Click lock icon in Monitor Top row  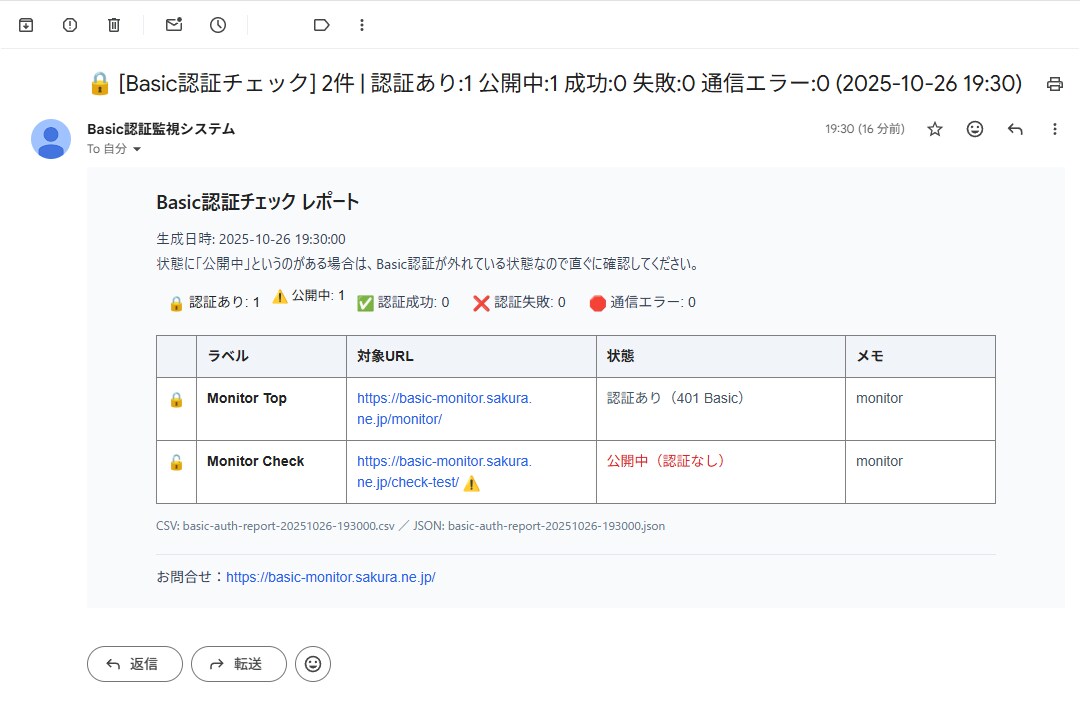pos(176,400)
